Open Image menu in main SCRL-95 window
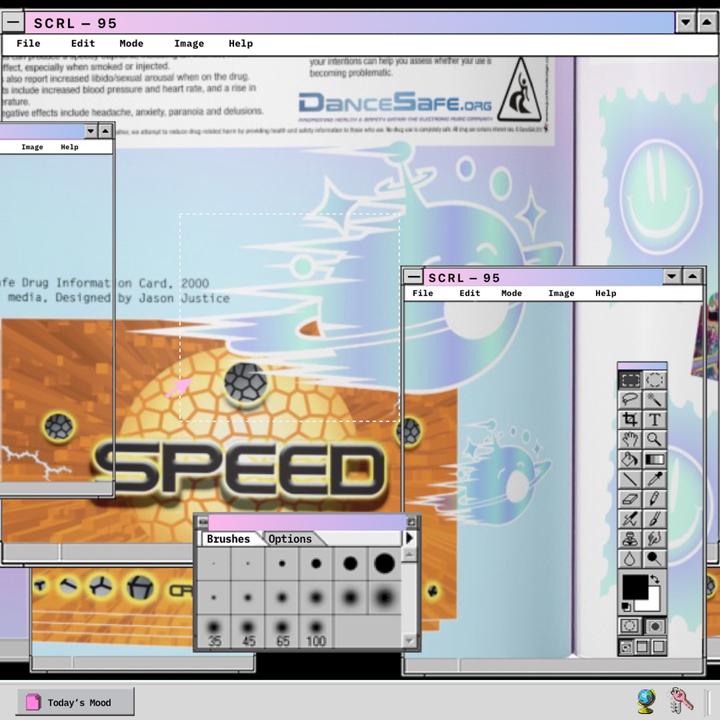Viewport: 720px width, 720px height. tap(189, 44)
